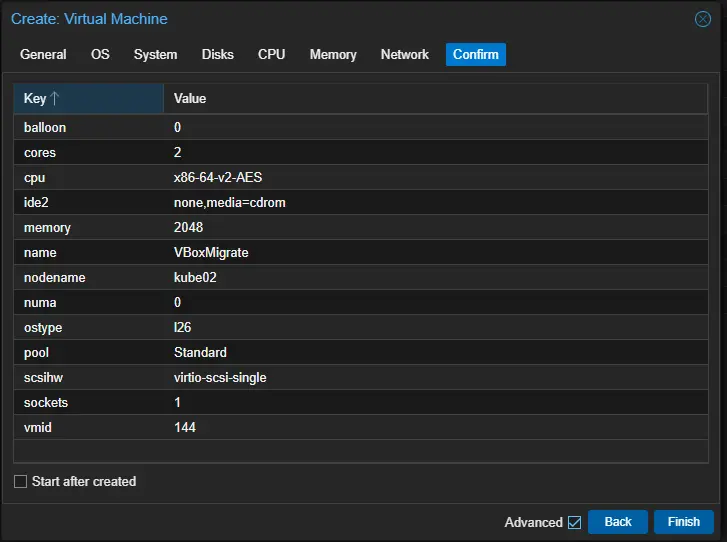Close the Create Virtual Machine dialog

703,19
